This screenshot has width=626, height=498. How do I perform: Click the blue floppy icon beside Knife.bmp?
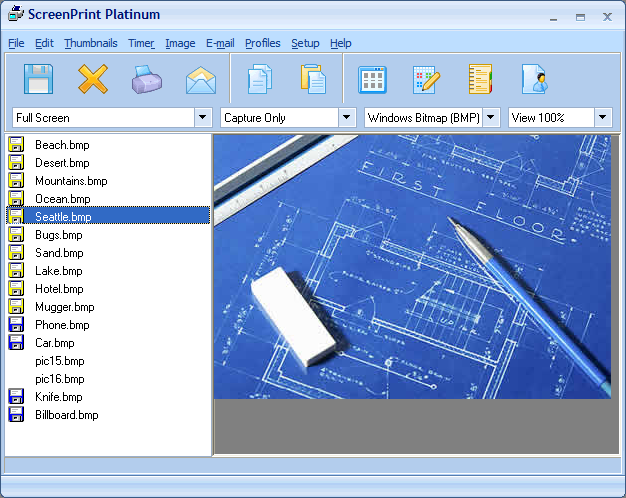[x=16, y=397]
